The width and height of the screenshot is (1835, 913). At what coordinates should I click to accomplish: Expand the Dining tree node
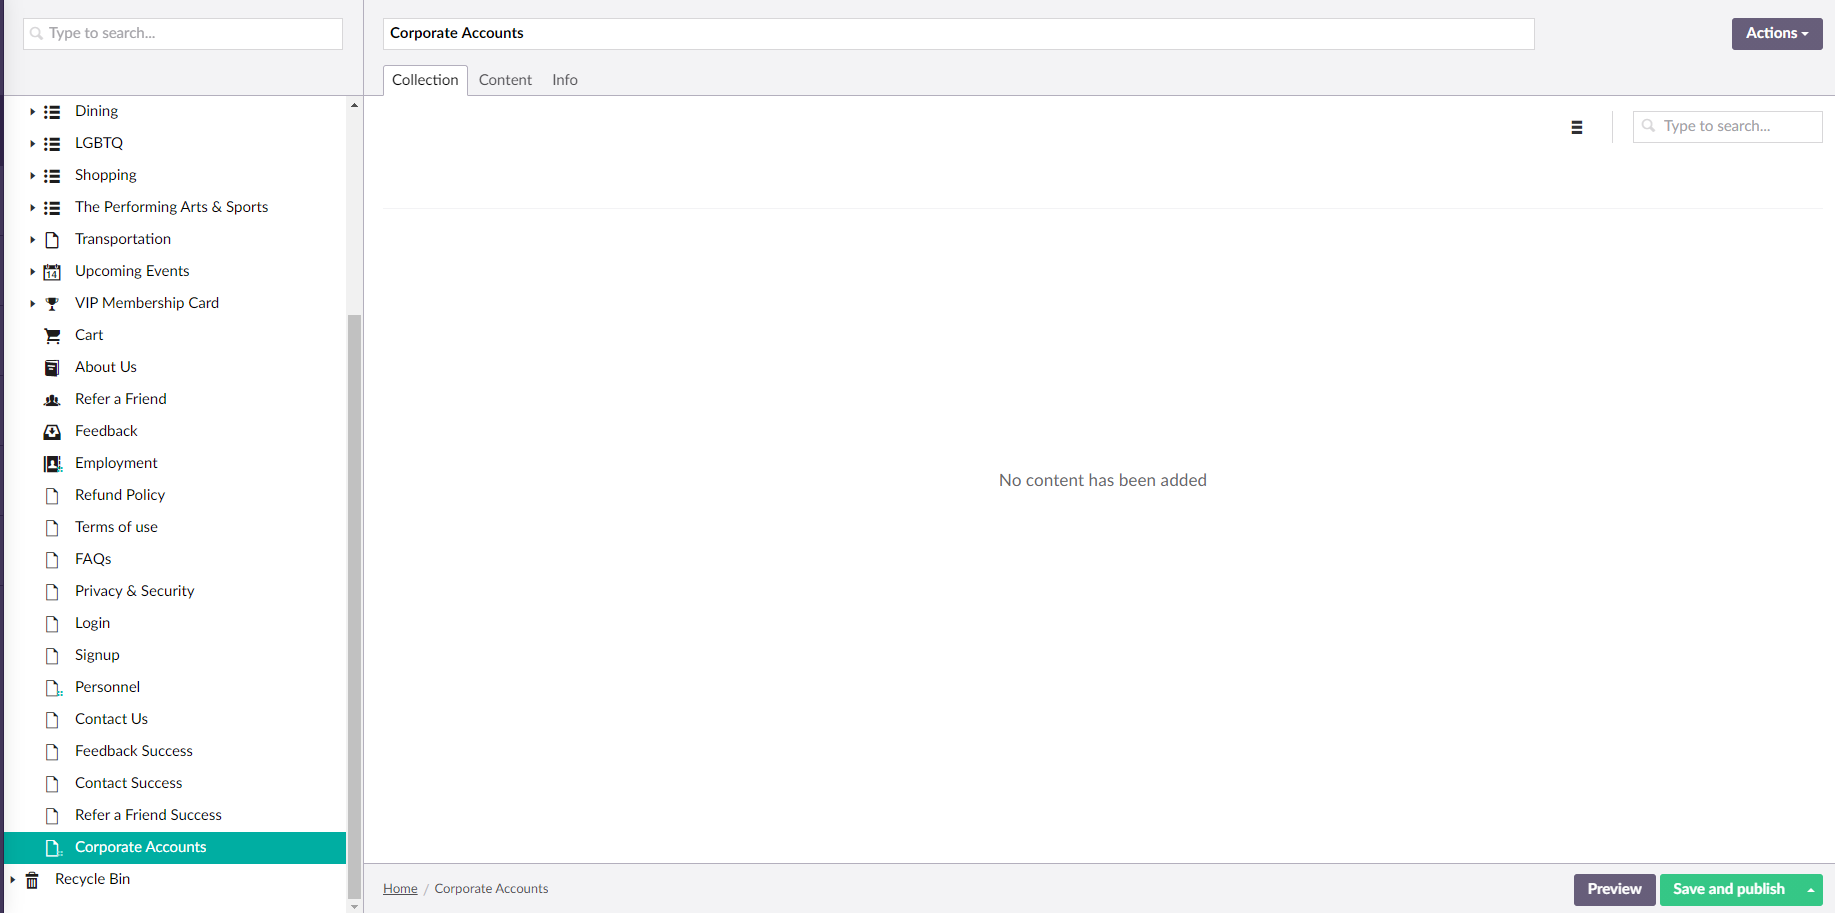click(32, 112)
